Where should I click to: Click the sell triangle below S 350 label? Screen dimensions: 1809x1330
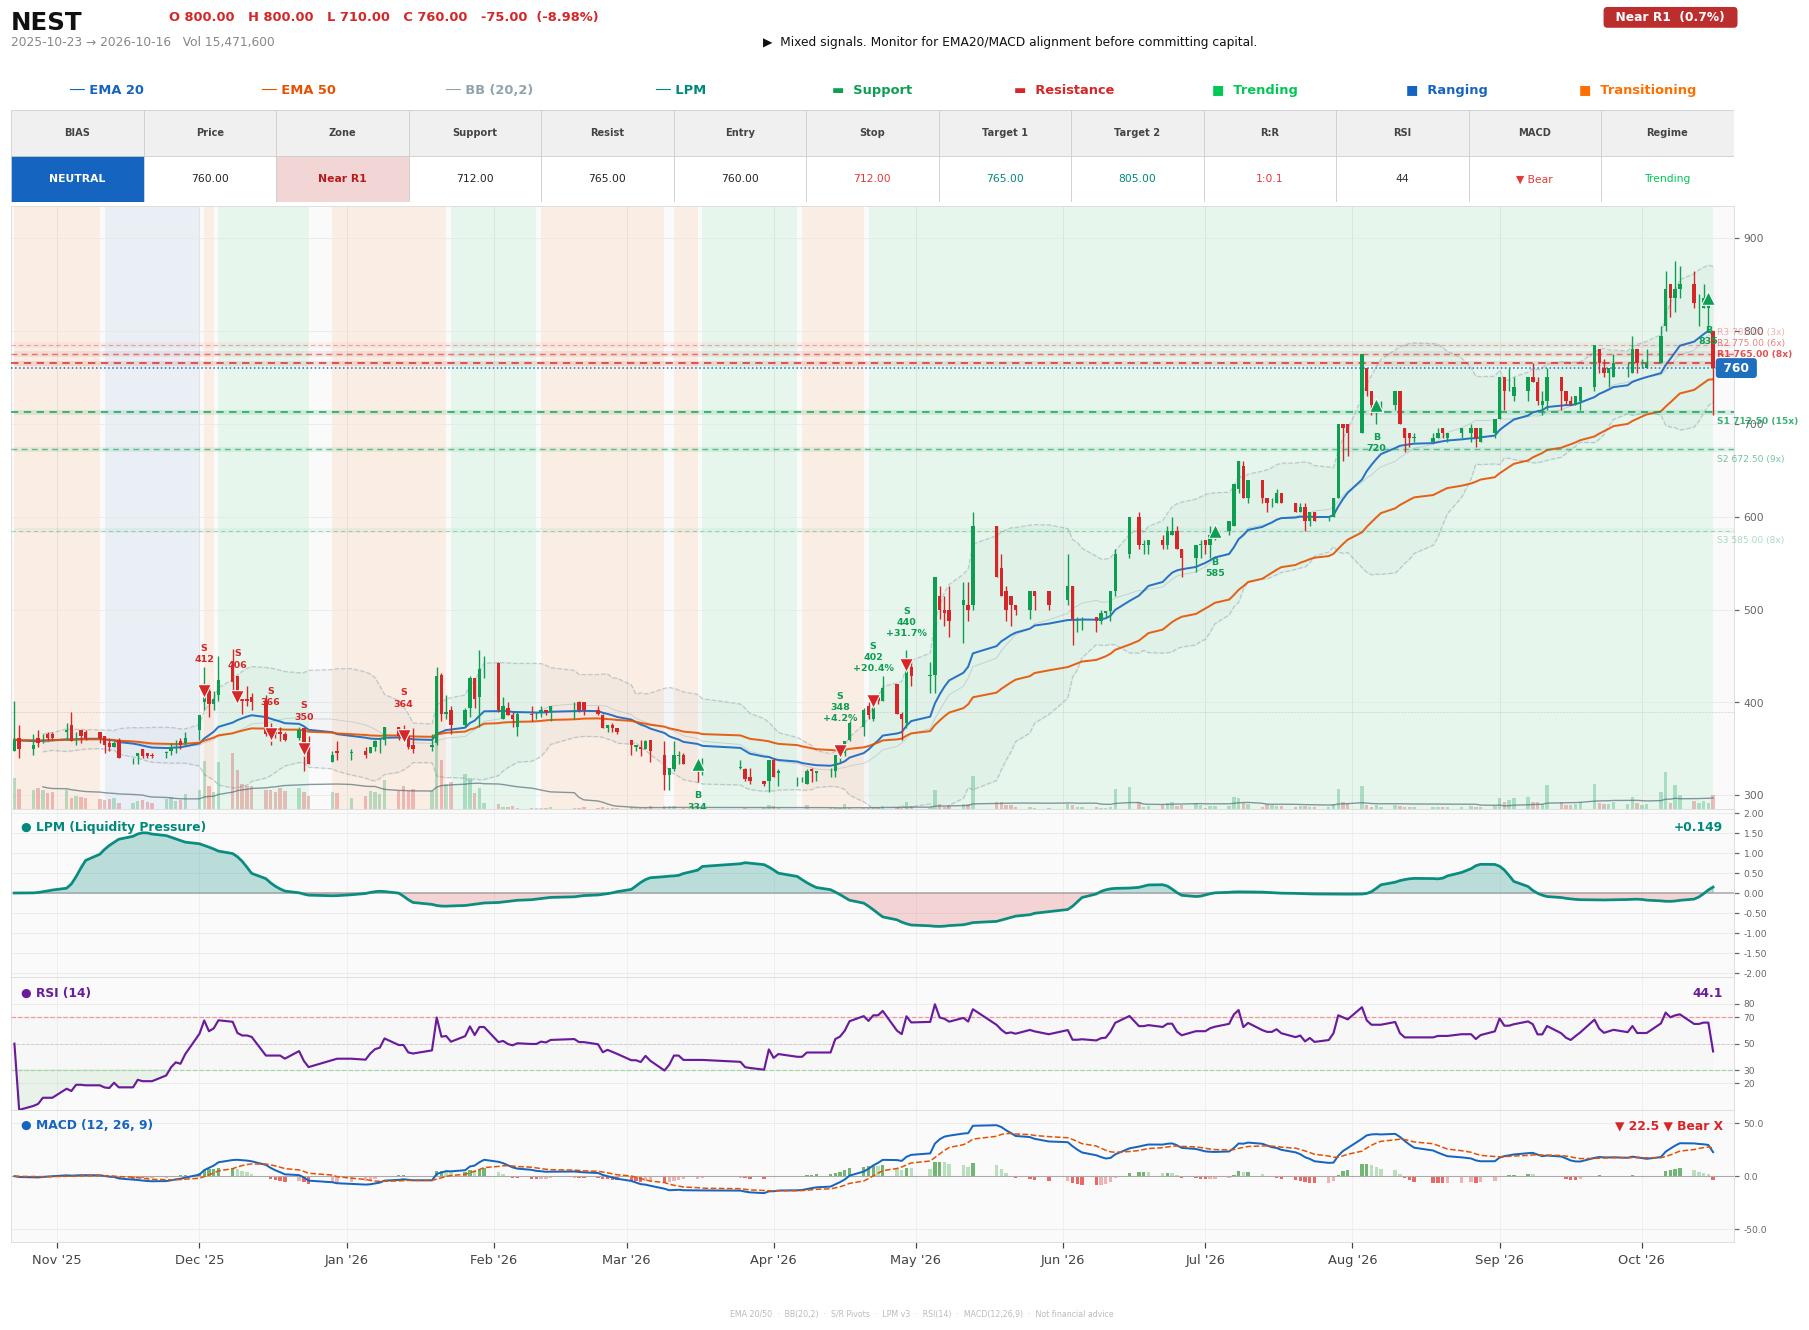(x=304, y=749)
